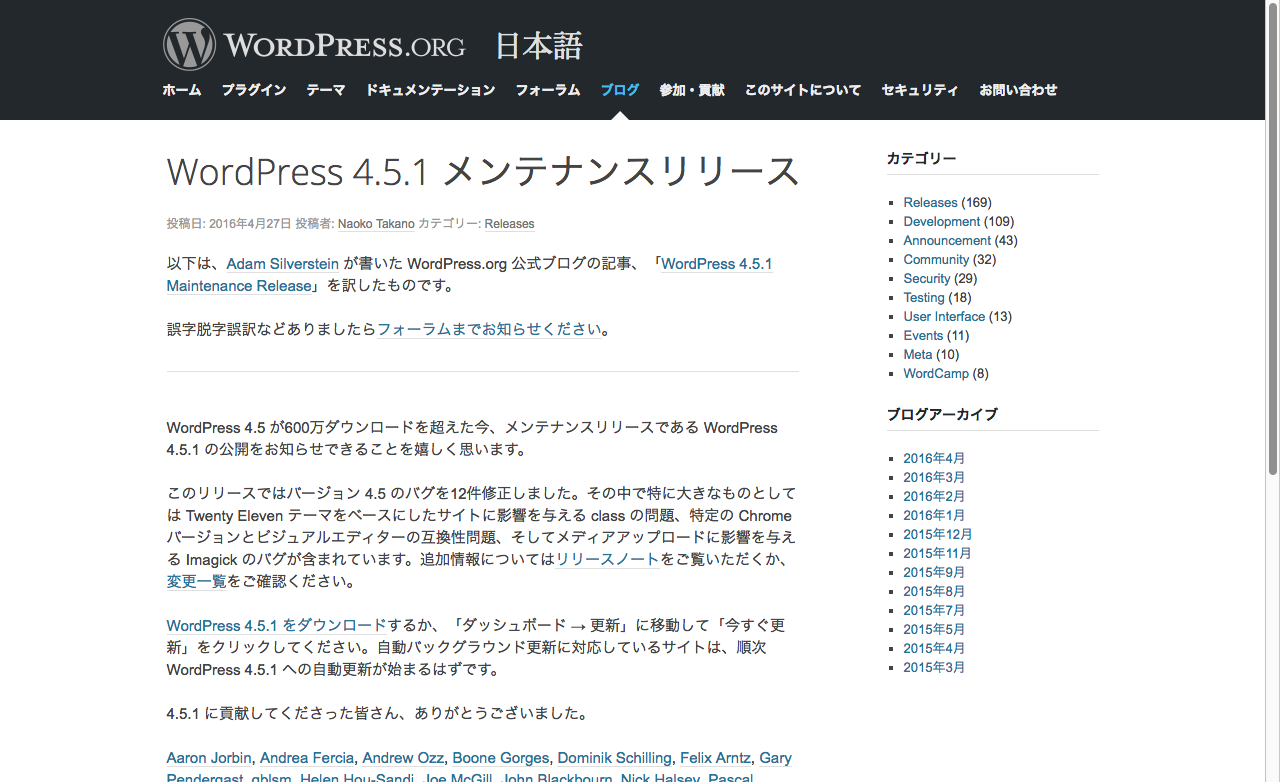Open the 2015年7月 archive
The width and height of the screenshot is (1280, 782).
(934, 610)
